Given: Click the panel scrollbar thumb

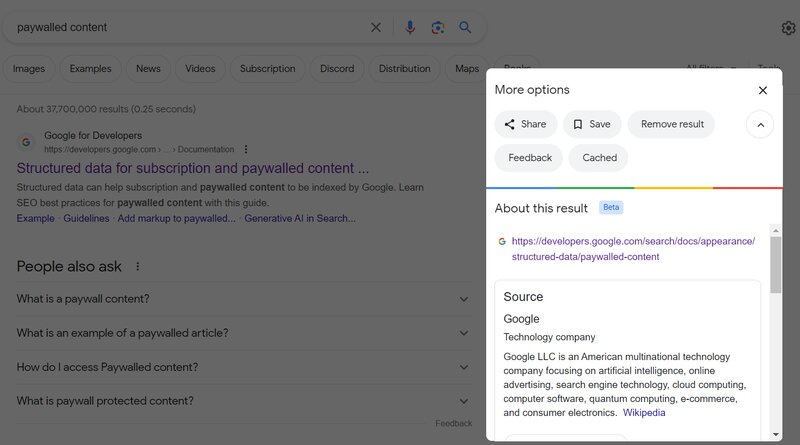Looking at the screenshot, I should coord(776,265).
